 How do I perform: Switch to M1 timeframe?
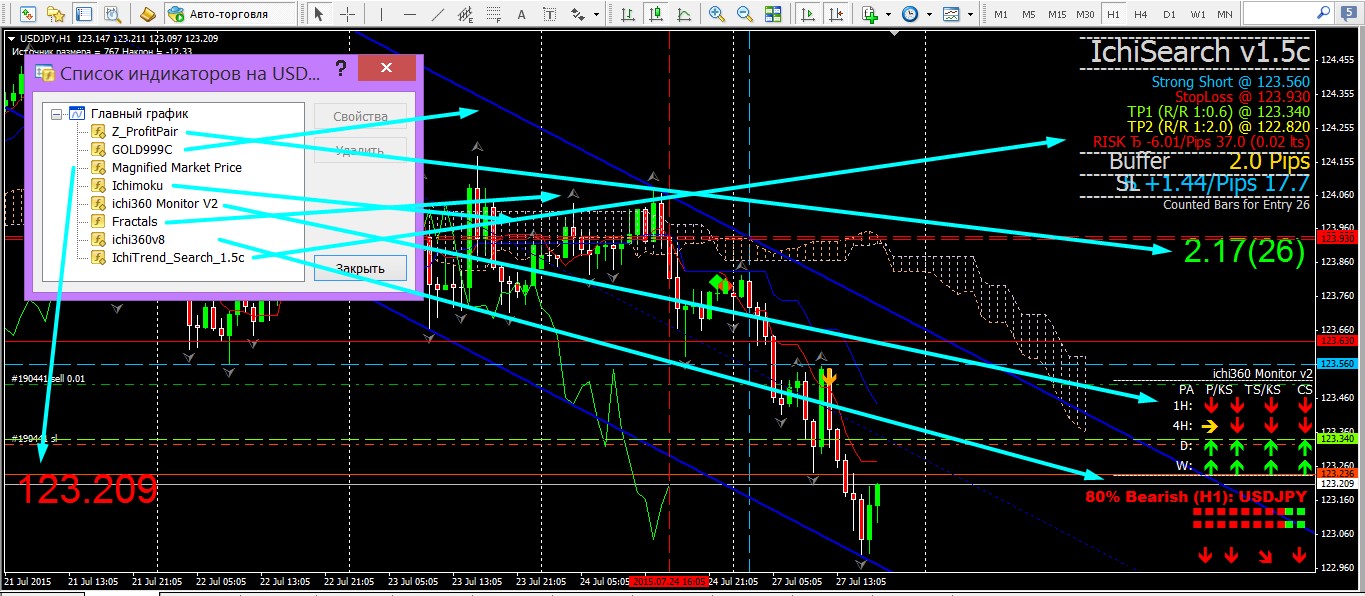click(1001, 14)
